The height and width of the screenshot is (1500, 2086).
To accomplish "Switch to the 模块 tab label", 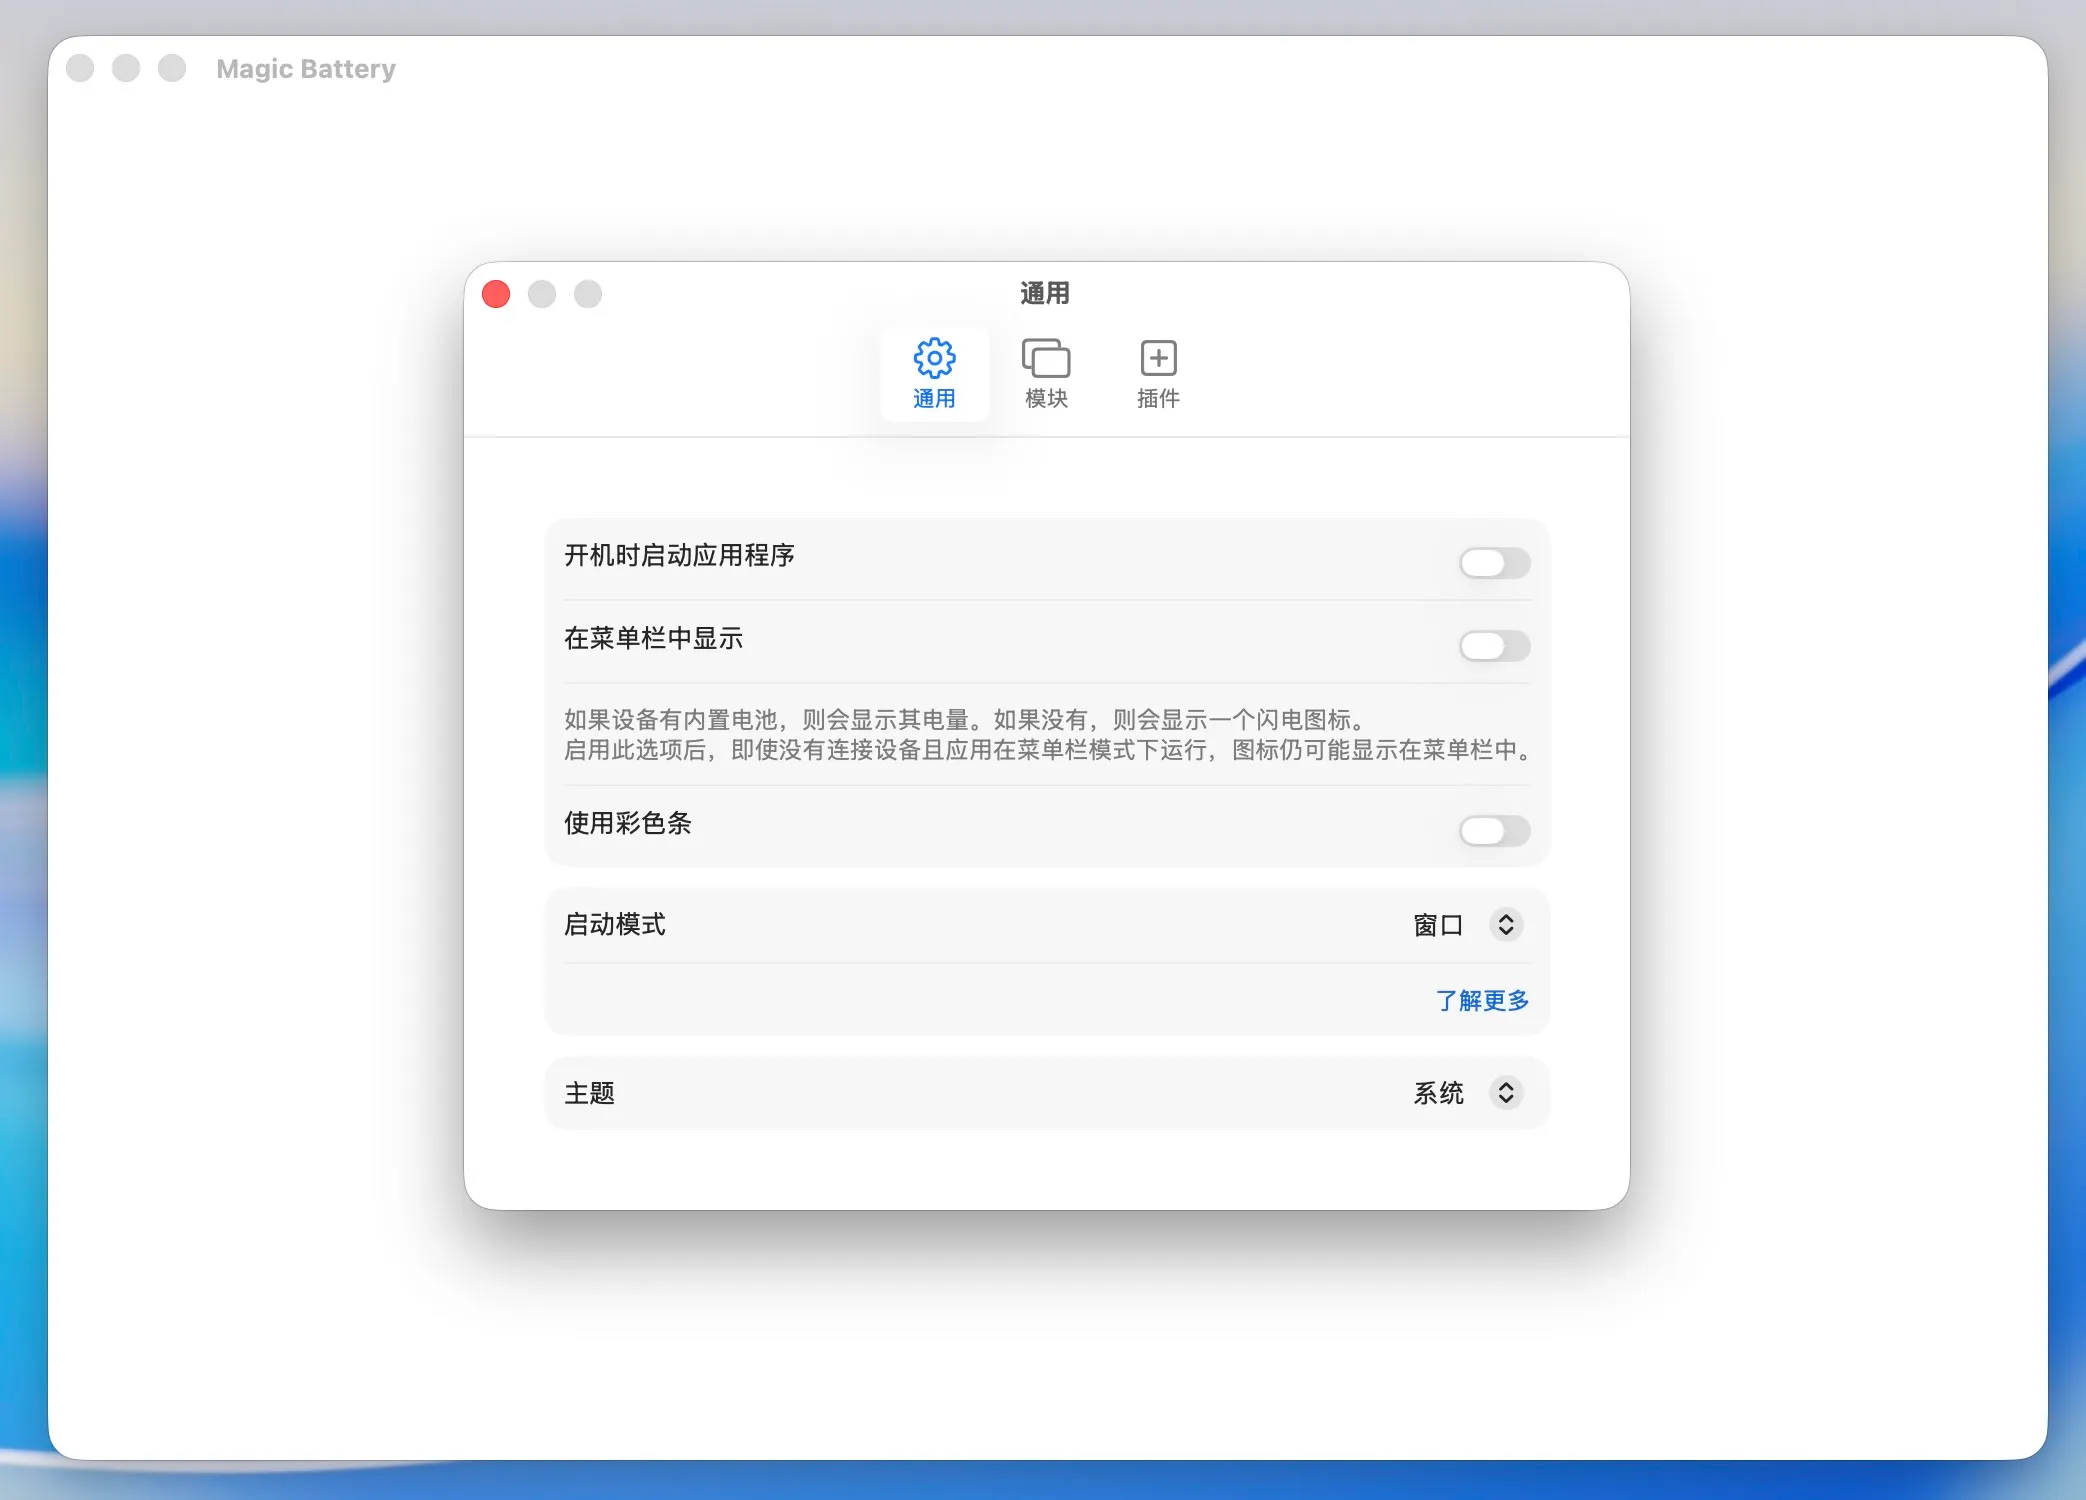I will (1046, 399).
